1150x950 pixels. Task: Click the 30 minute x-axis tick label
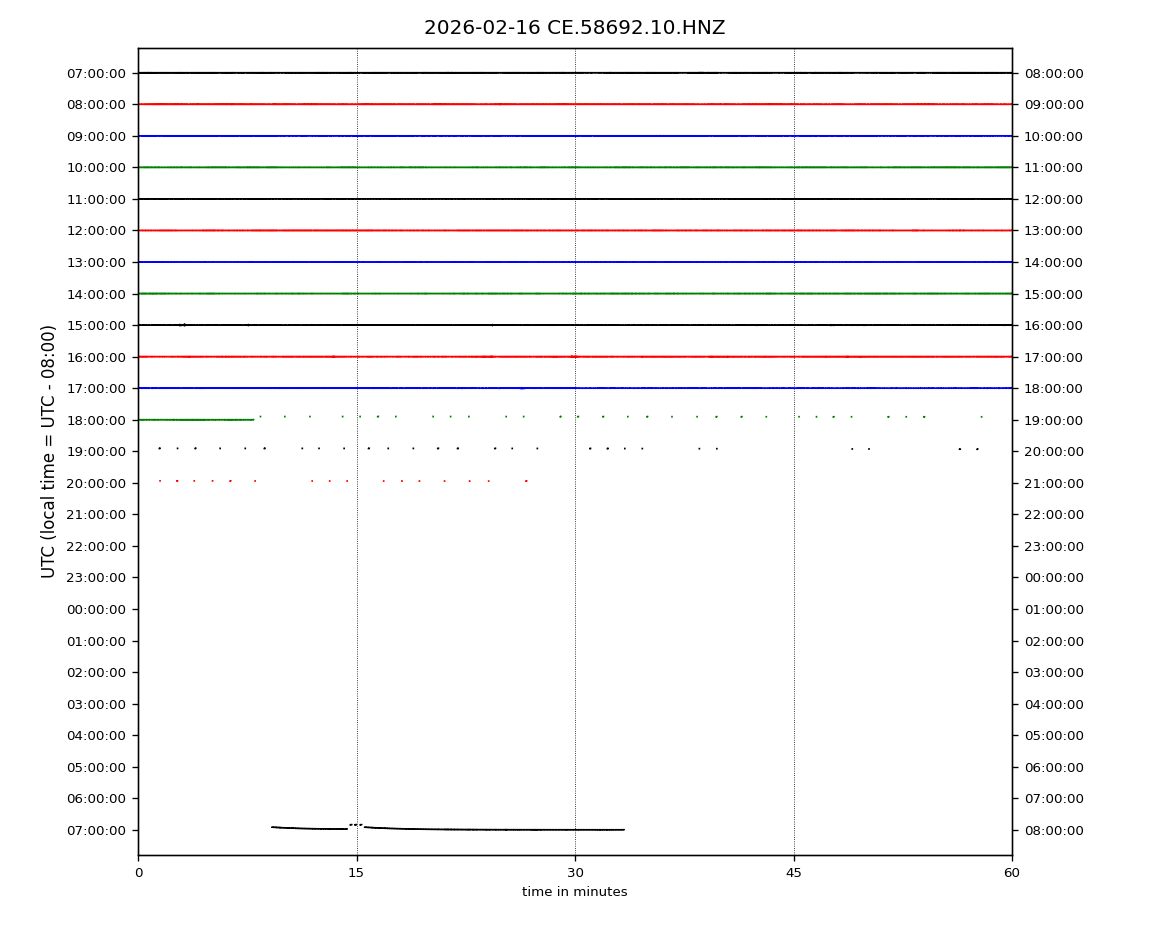pos(575,873)
